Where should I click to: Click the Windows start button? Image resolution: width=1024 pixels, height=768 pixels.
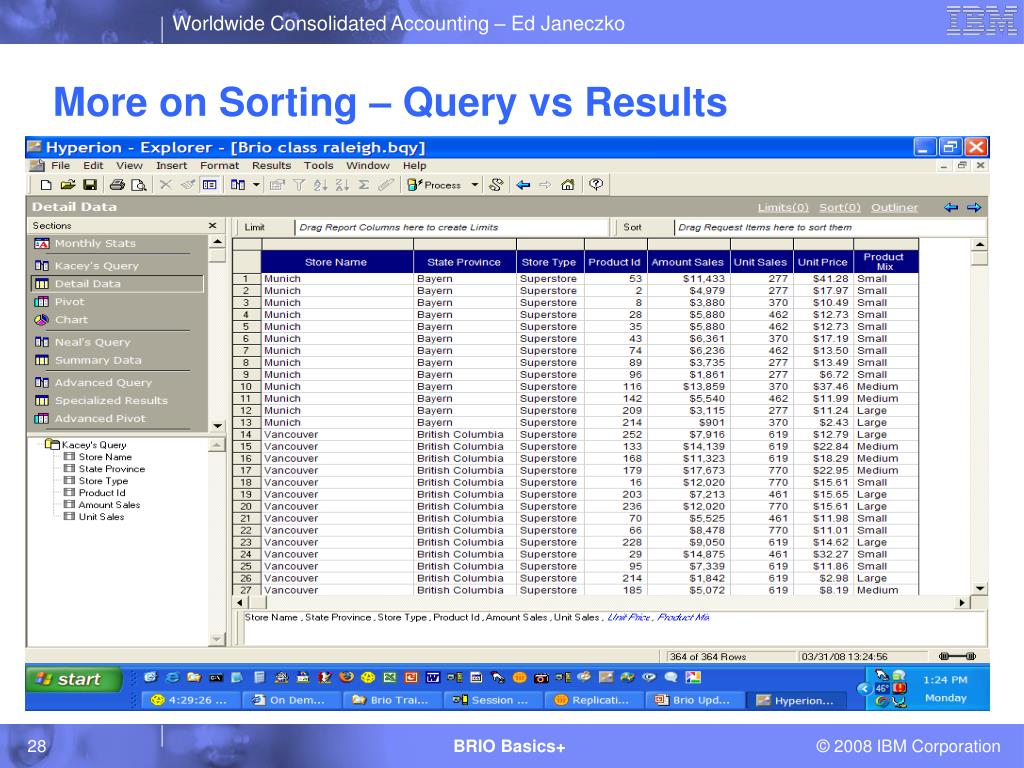[x=73, y=679]
